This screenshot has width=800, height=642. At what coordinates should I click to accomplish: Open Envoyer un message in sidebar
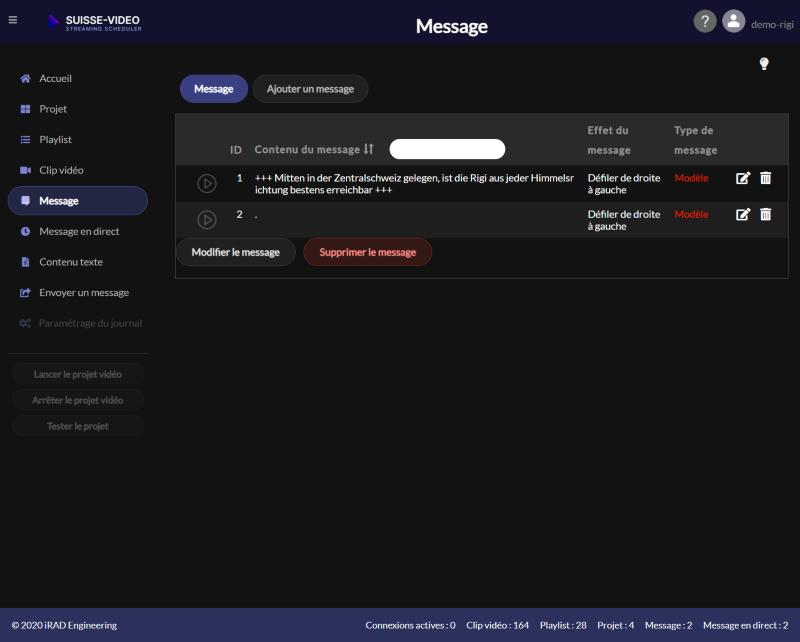[x=78, y=293]
